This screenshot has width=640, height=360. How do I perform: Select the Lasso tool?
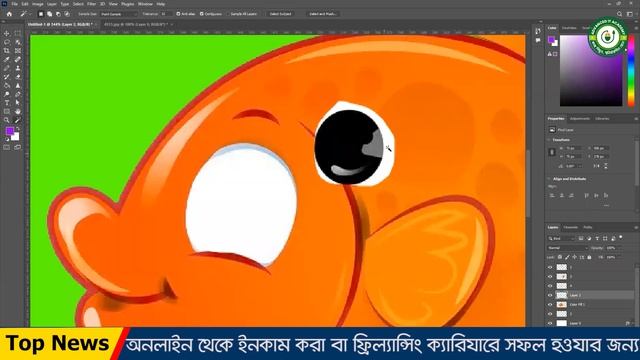[7, 42]
